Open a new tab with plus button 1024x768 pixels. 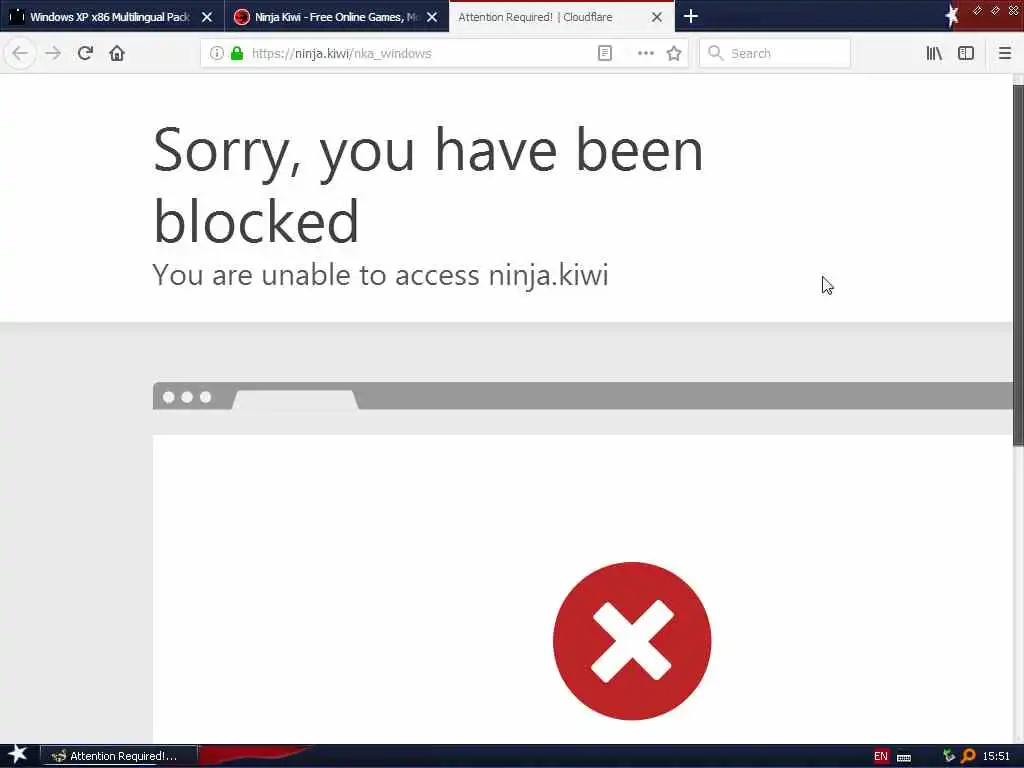click(x=690, y=16)
